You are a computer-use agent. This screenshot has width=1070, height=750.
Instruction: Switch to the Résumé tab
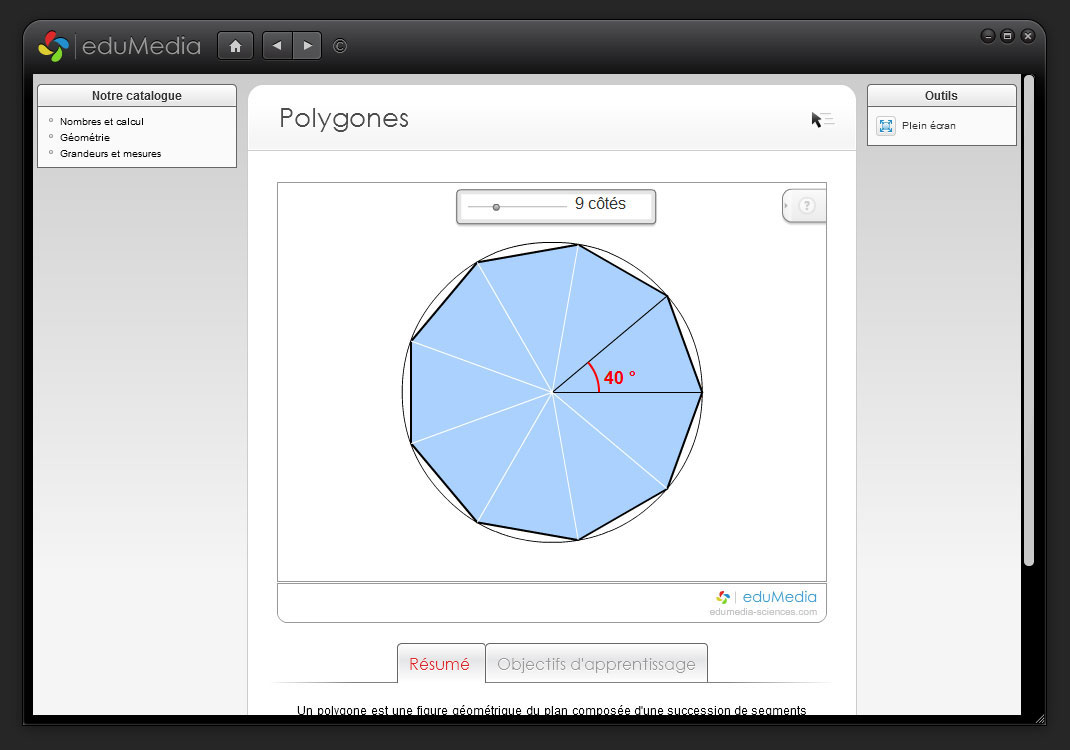(440, 664)
